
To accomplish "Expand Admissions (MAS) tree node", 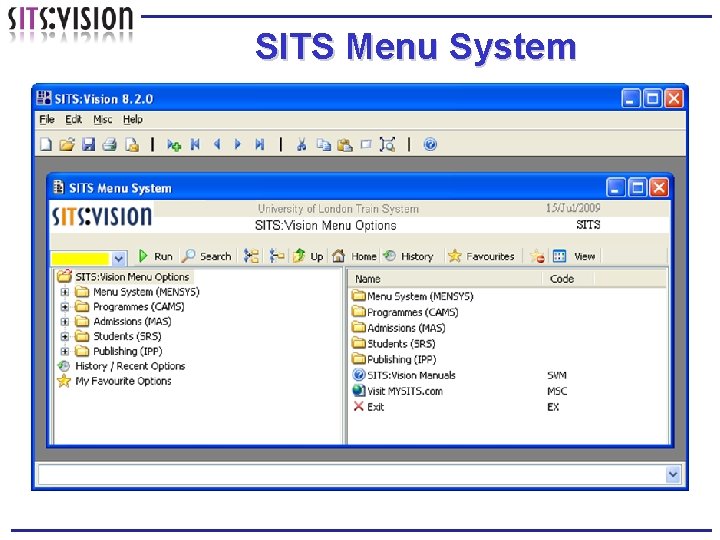I will point(65,321).
